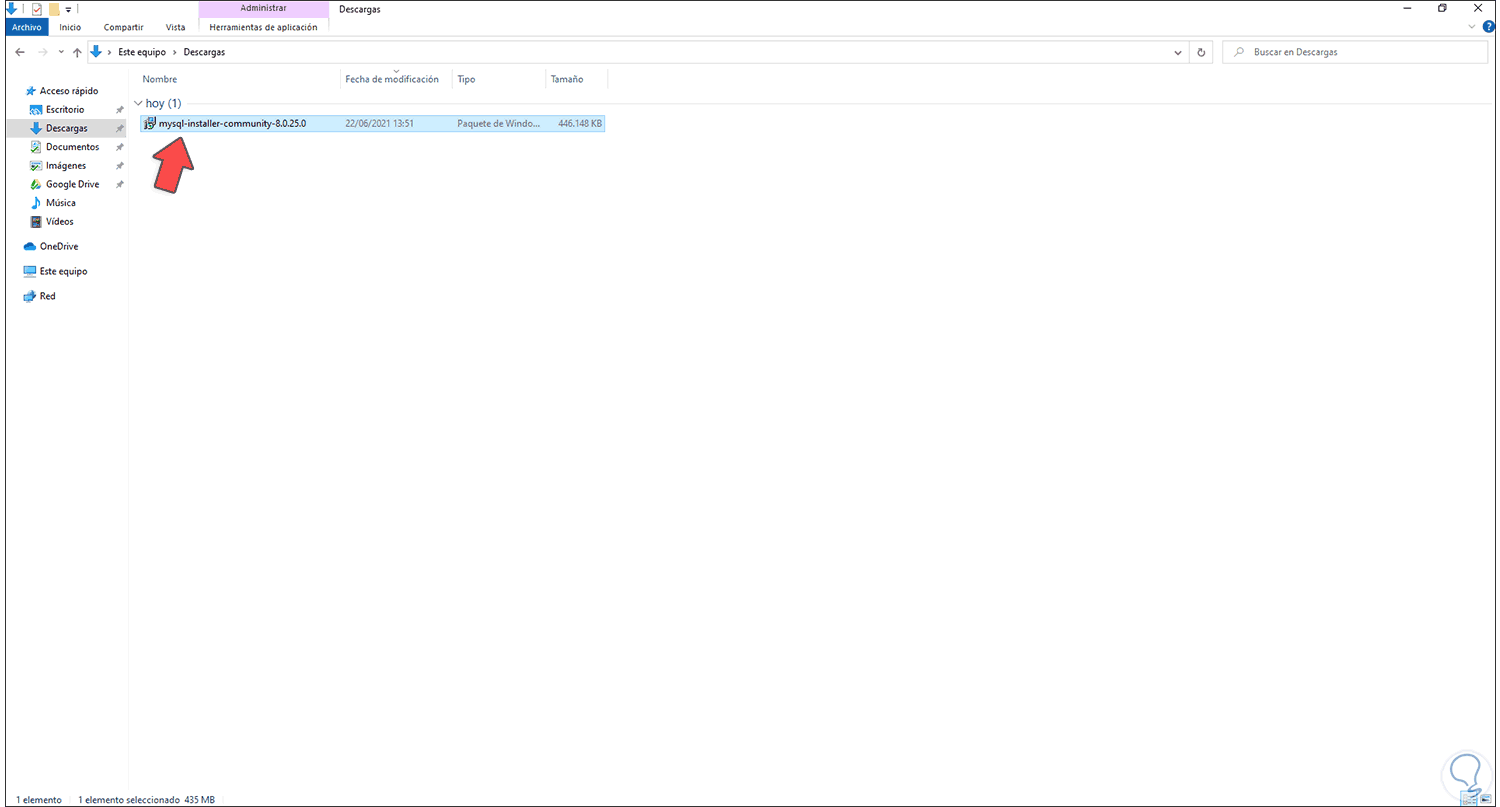Click the Vídeos film icon in sidebar
Viewport: 1500px width, 807px height.
coord(36,222)
